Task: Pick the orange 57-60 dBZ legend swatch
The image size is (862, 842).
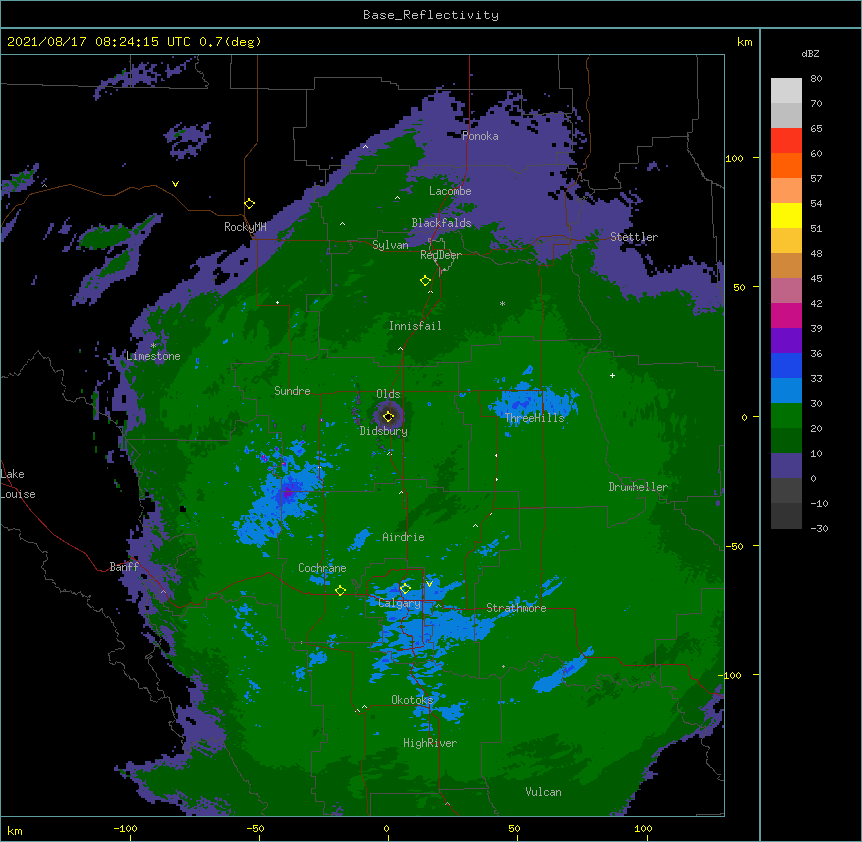Action: pos(786,166)
